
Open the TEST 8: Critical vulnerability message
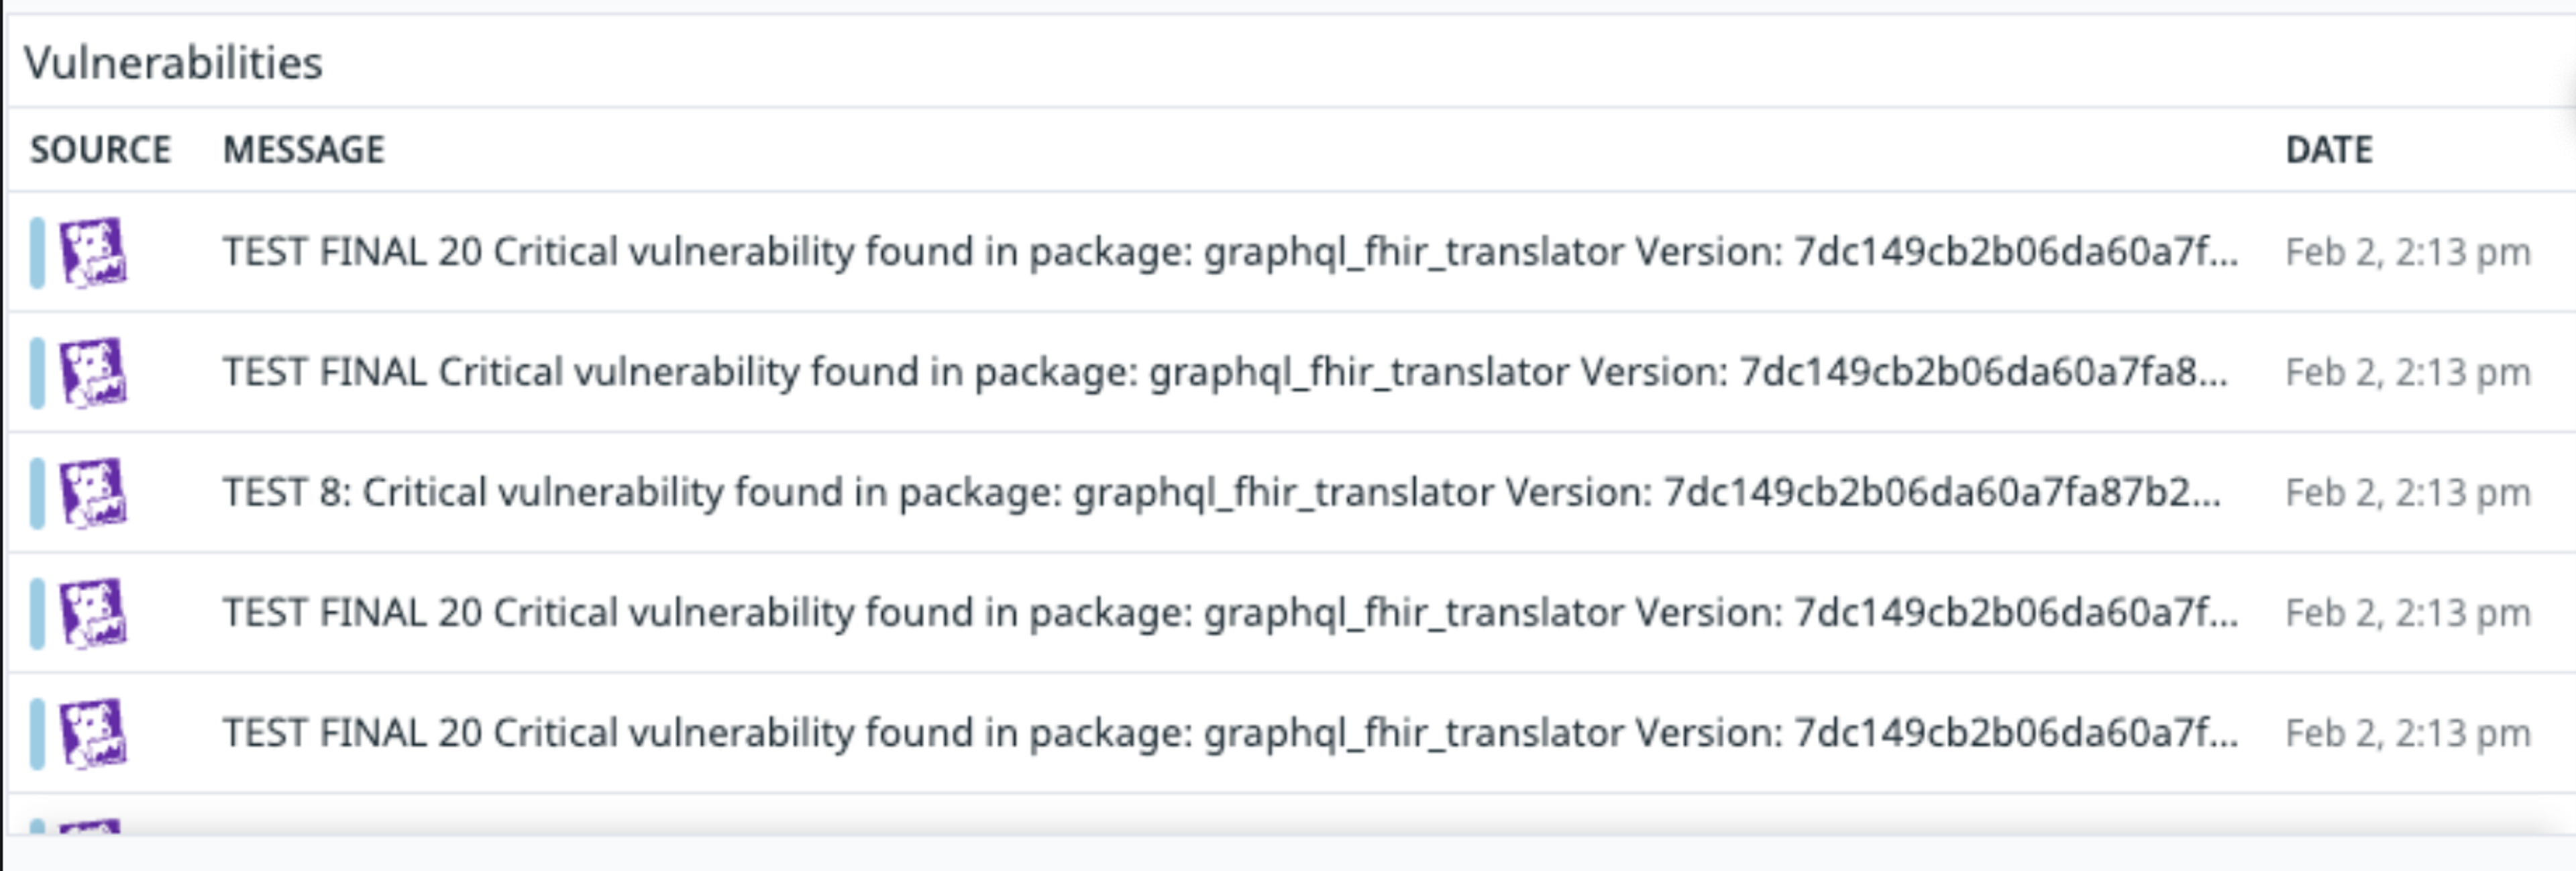[1220, 492]
